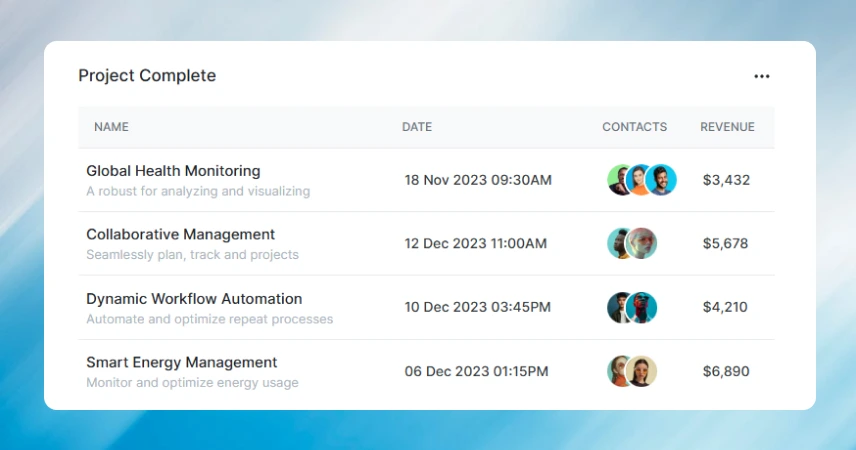Sort table by NAME column header
Image resolution: width=856 pixels, height=450 pixels.
(111, 127)
